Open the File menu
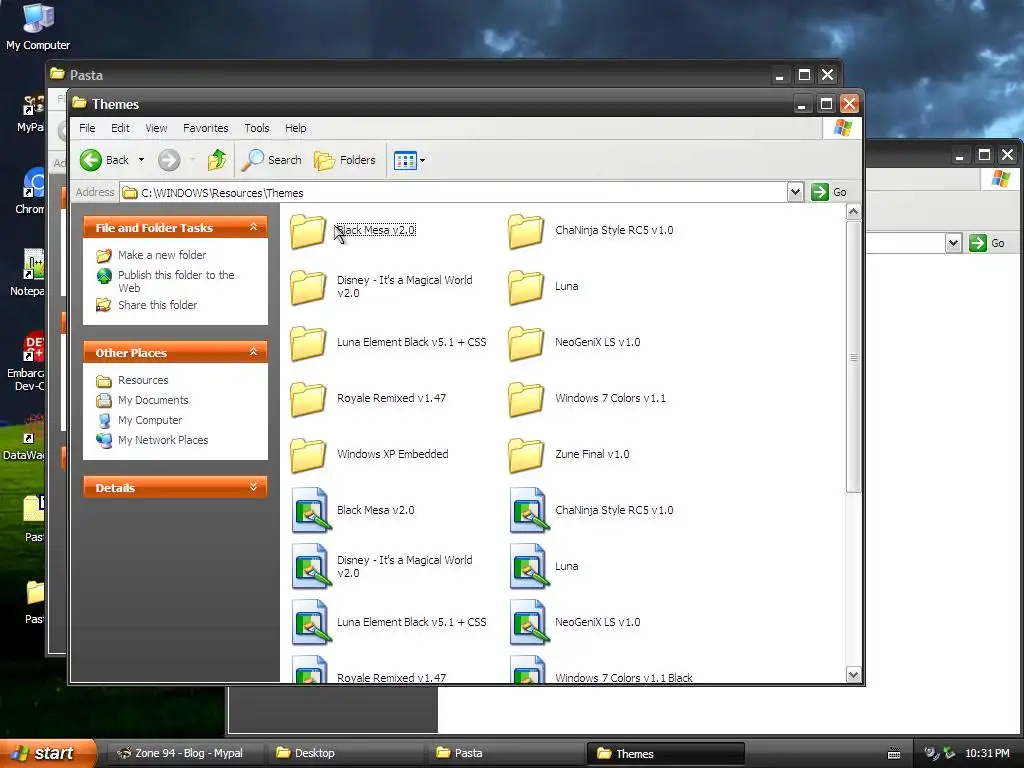Image resolution: width=1024 pixels, height=768 pixels. pyautogui.click(x=87, y=128)
